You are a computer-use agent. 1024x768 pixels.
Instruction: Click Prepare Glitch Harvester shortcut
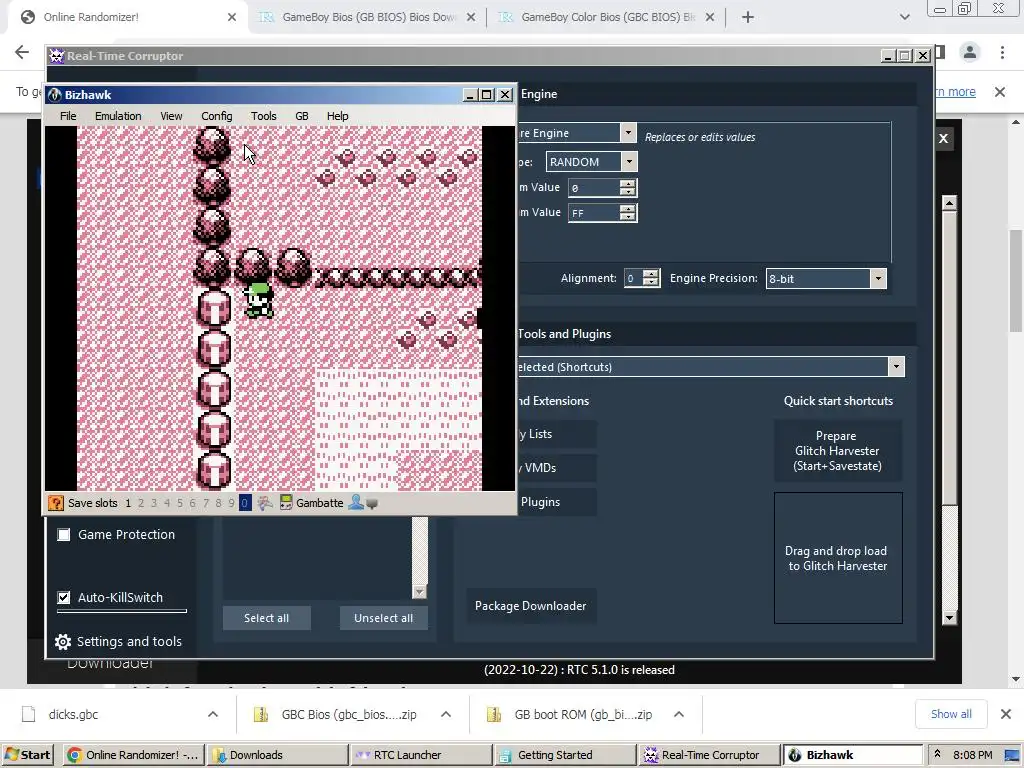(x=838, y=451)
